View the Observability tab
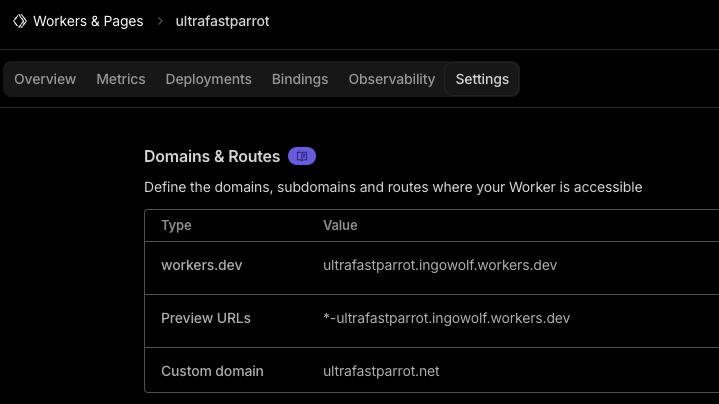The width and height of the screenshot is (719, 404). click(392, 79)
